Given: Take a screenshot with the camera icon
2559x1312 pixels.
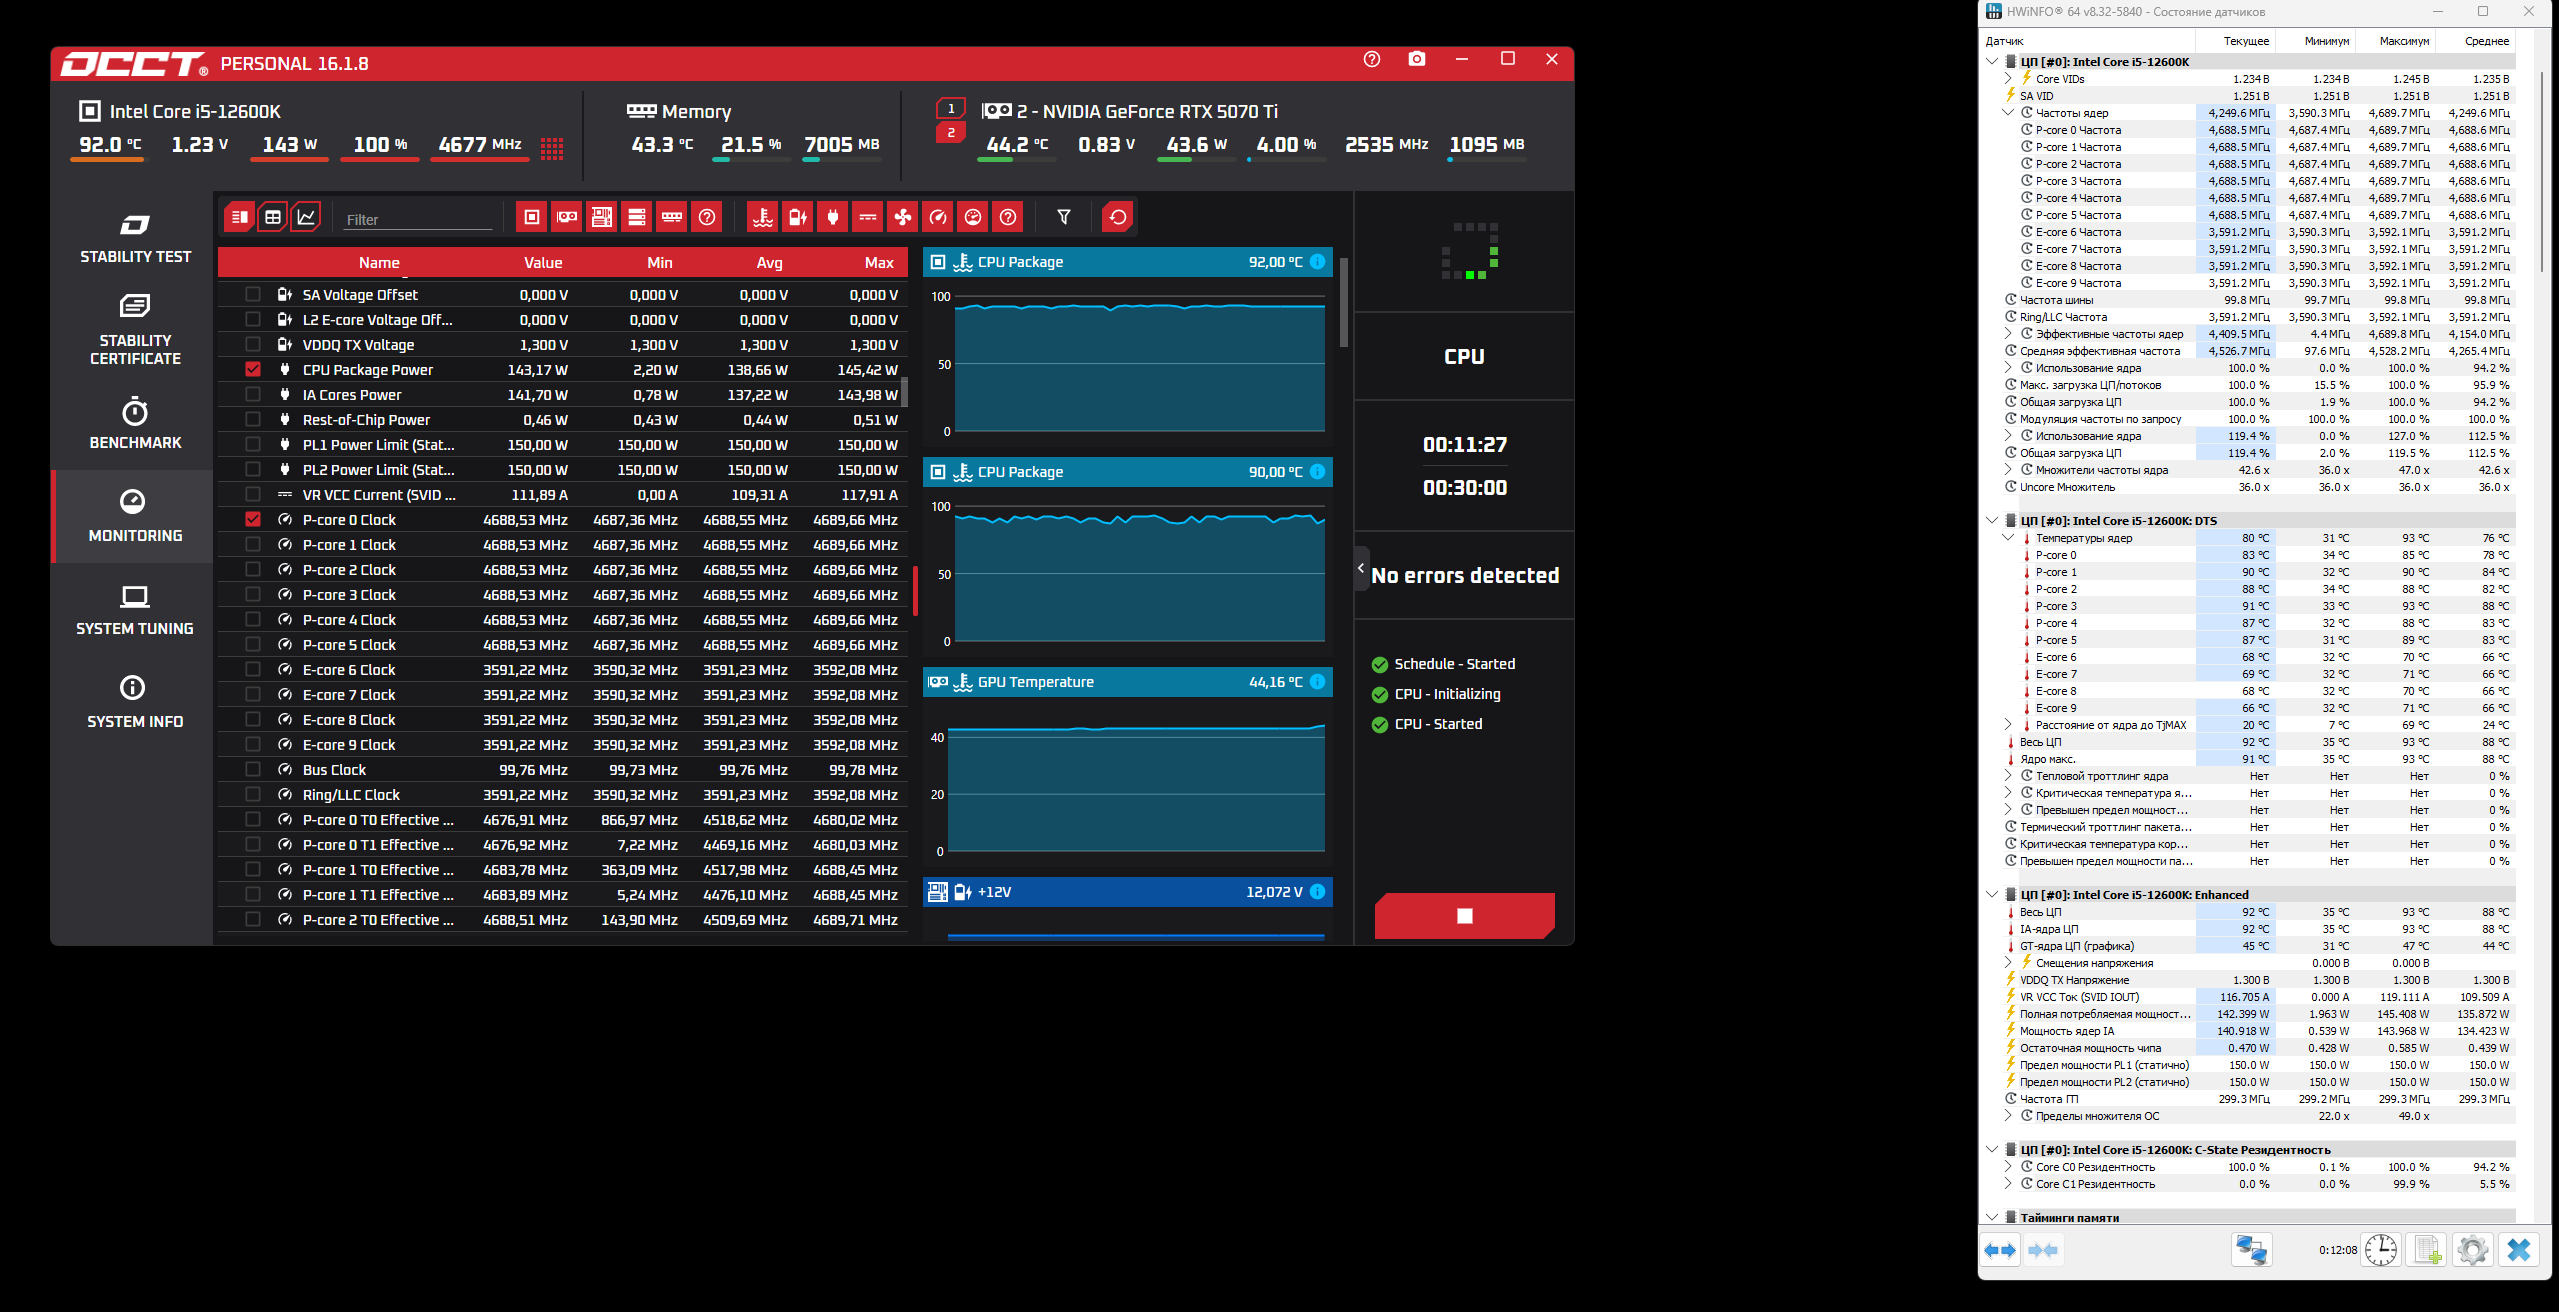Looking at the screenshot, I should (x=1416, y=59).
